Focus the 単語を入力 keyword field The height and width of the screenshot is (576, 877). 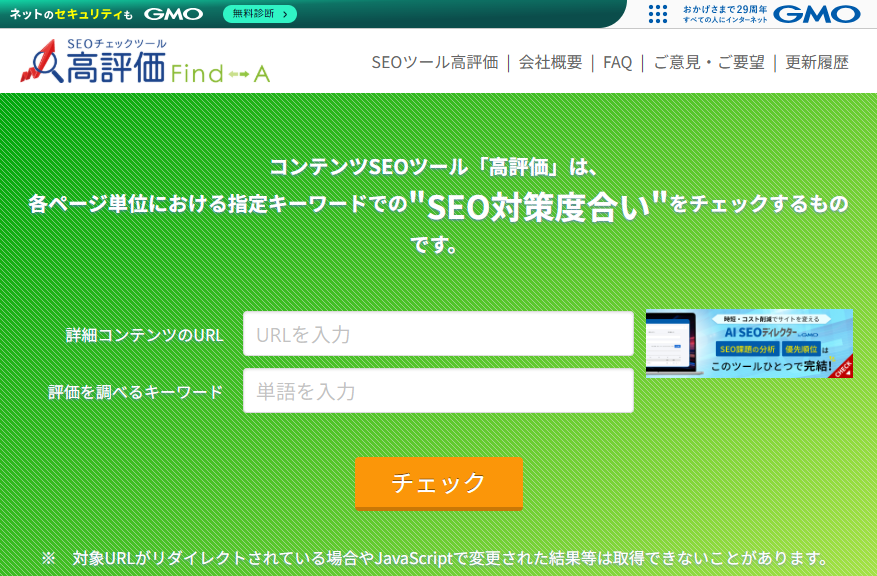tap(438, 391)
